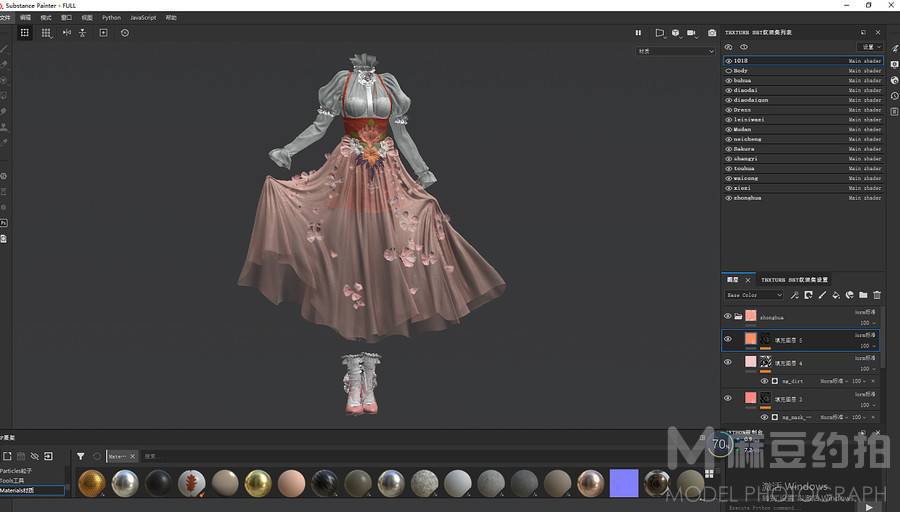Open the Base Color channel dropdown
Viewport: 900px width, 512px height.
point(754,295)
